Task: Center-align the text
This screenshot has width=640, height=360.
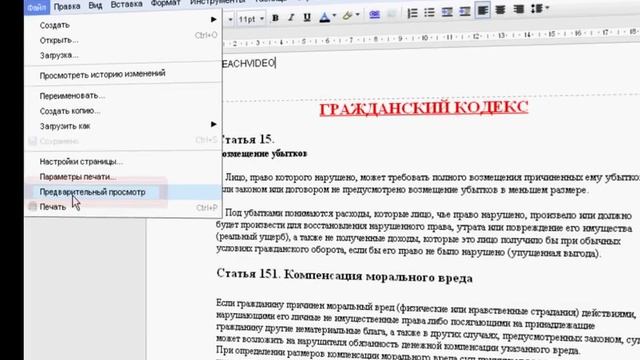Action: tap(500, 10)
